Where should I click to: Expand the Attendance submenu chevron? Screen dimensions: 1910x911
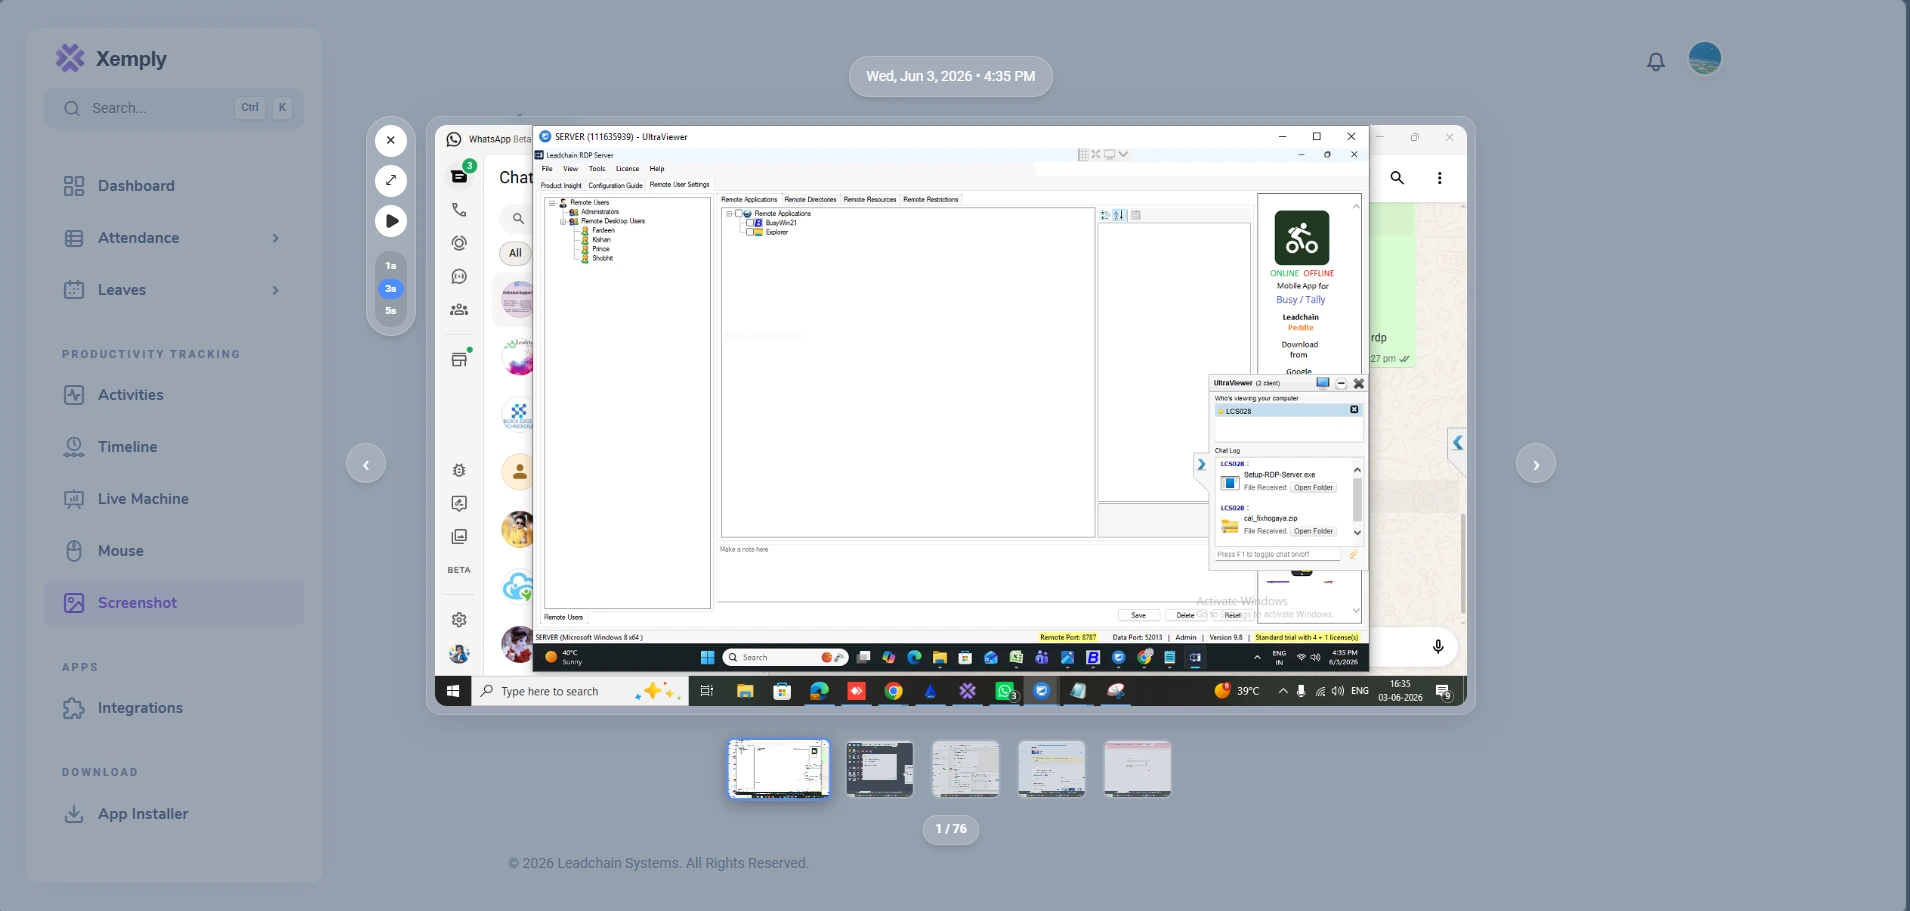click(x=276, y=238)
